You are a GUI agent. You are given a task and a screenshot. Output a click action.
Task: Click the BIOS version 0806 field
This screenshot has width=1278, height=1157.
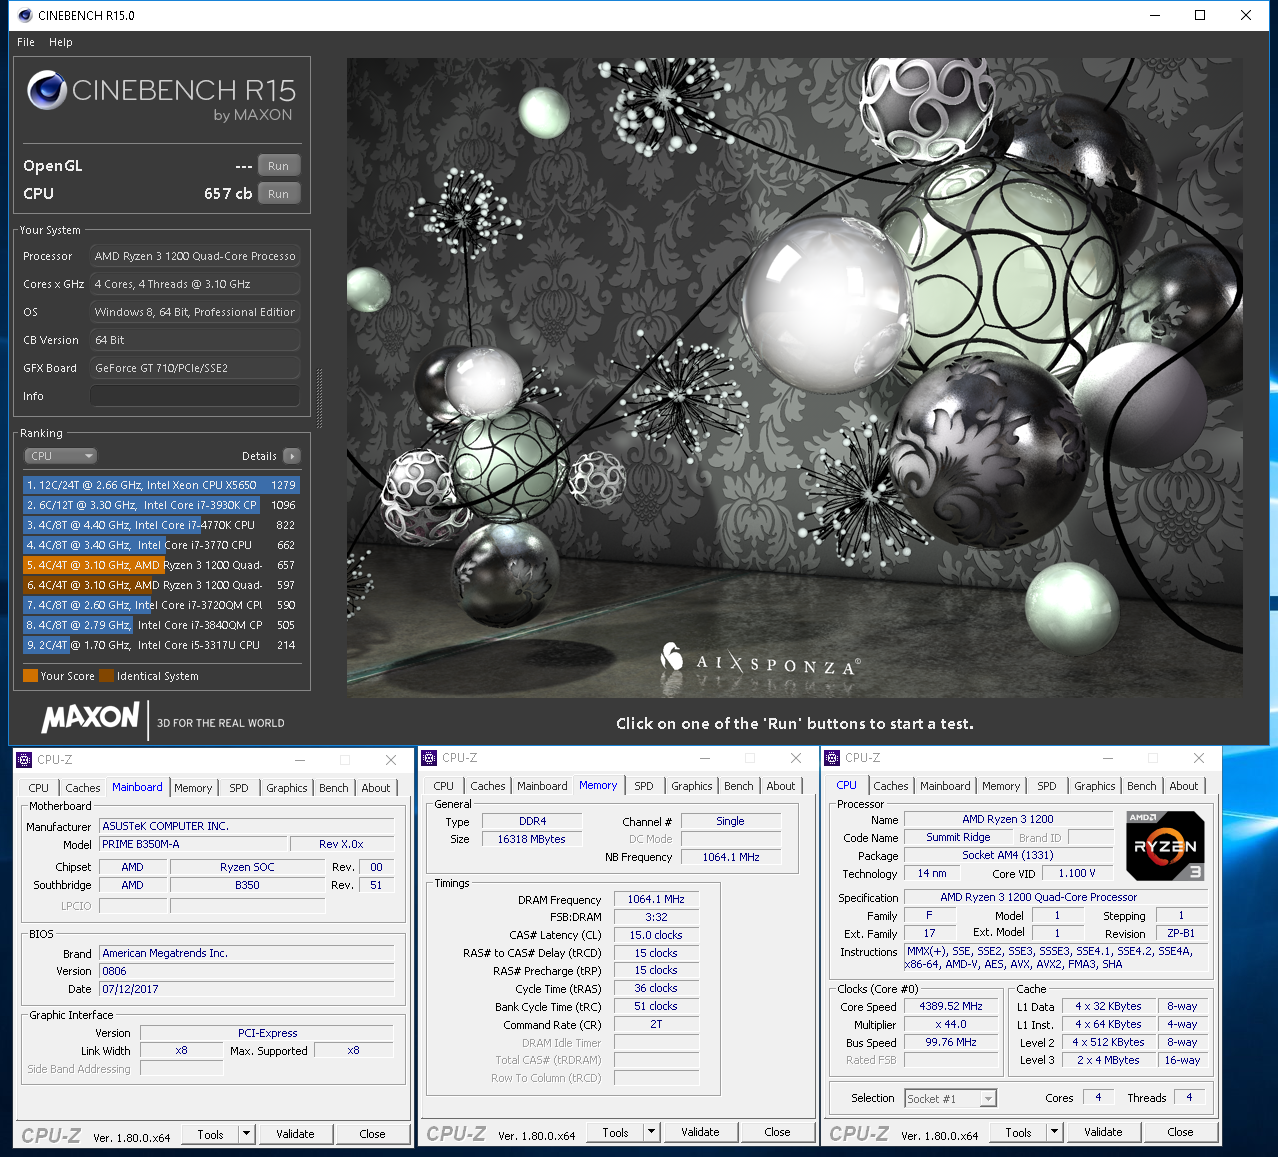247,971
